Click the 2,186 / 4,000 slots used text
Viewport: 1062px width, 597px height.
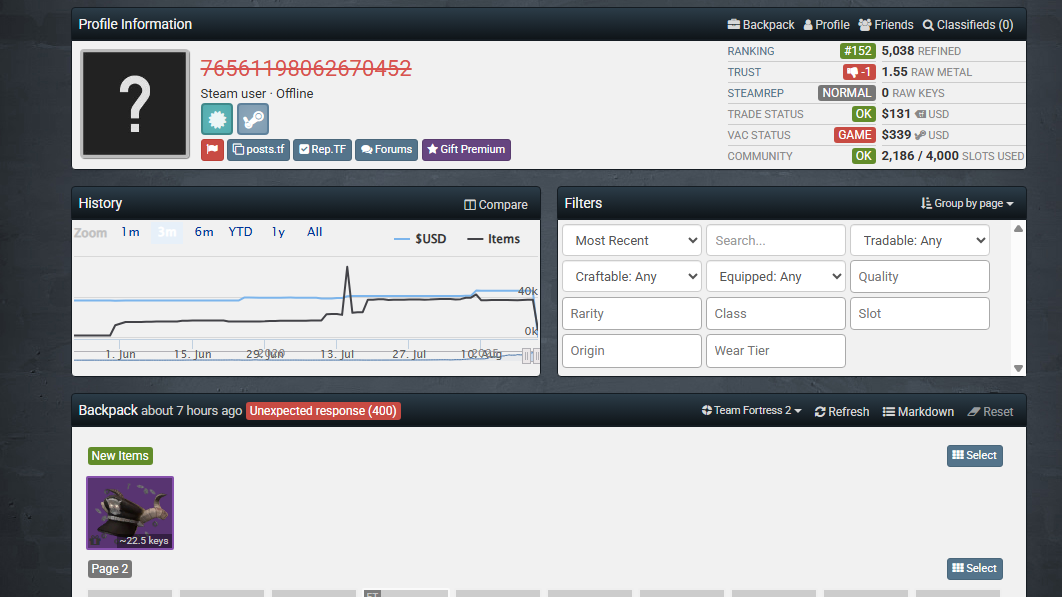pyautogui.click(x=952, y=156)
